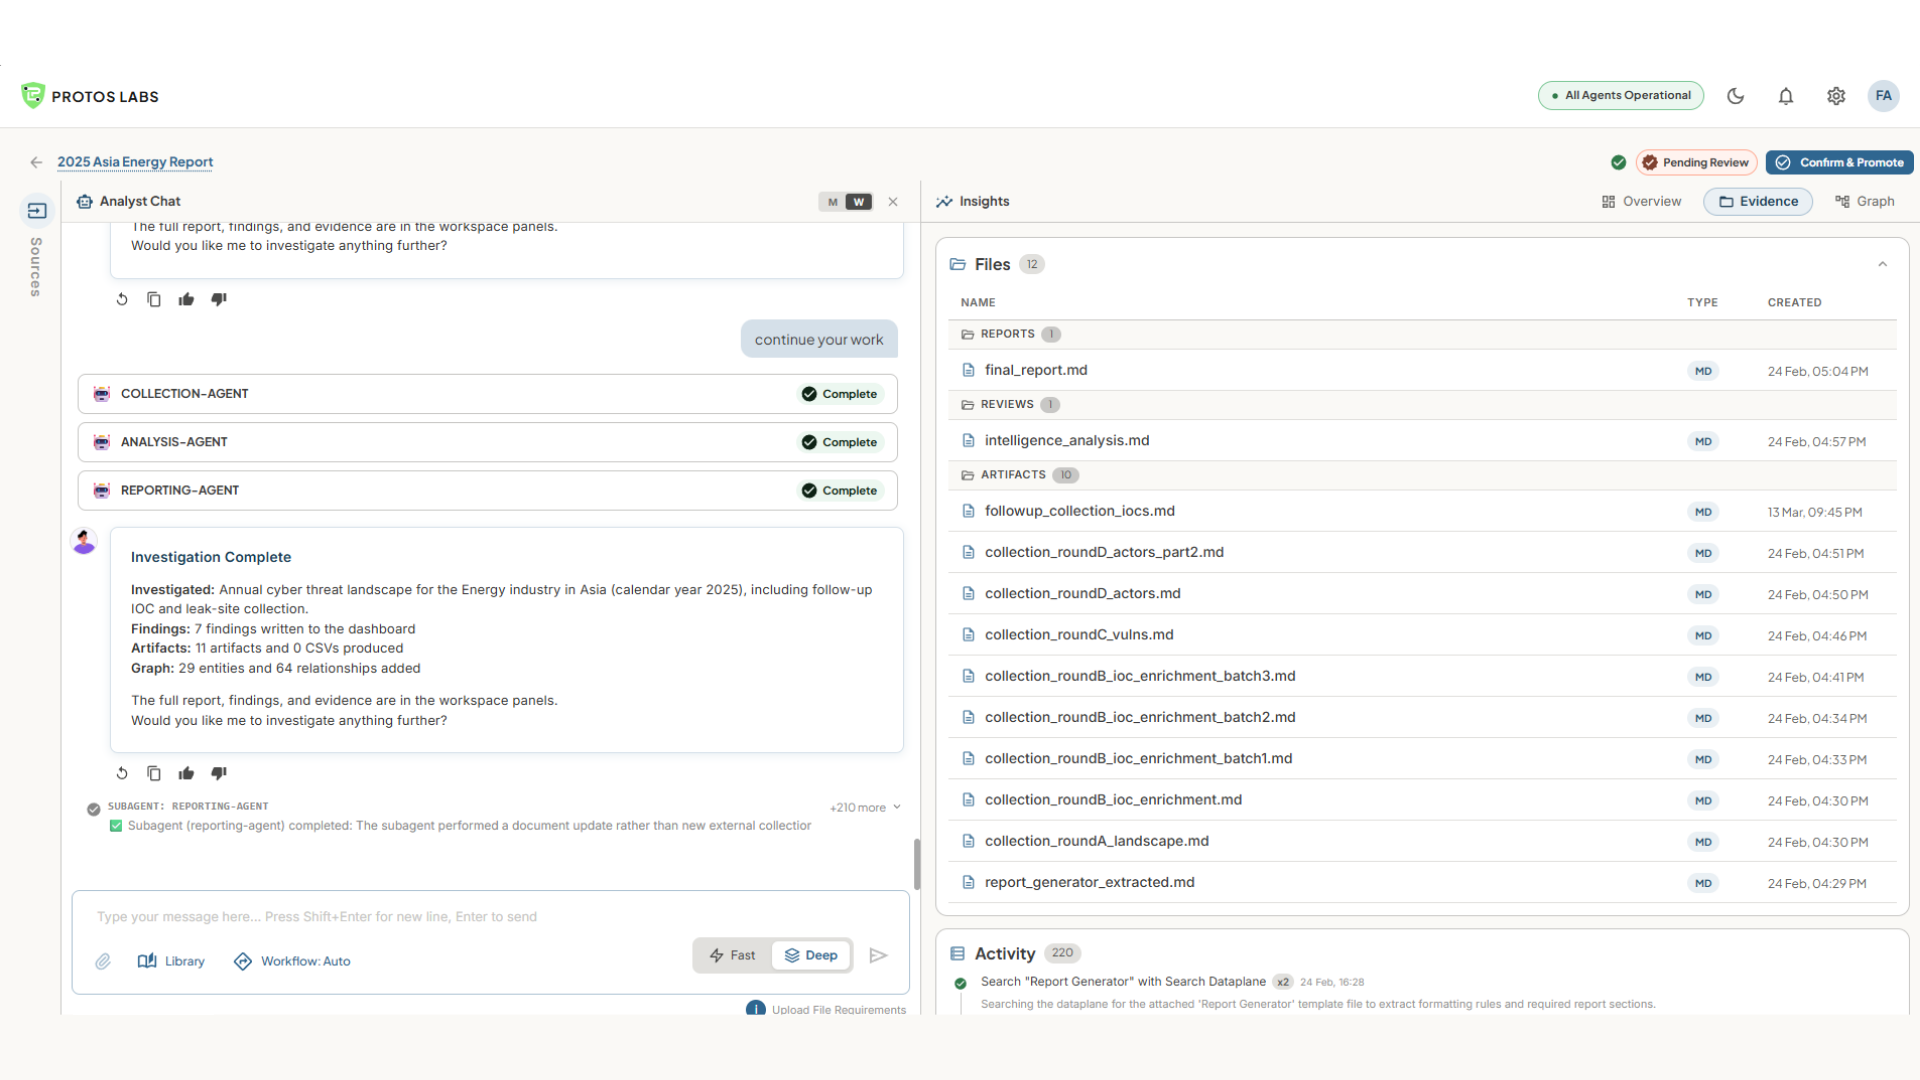Switch to the Overview tab
This screenshot has width=1920, height=1080.
click(x=1642, y=201)
